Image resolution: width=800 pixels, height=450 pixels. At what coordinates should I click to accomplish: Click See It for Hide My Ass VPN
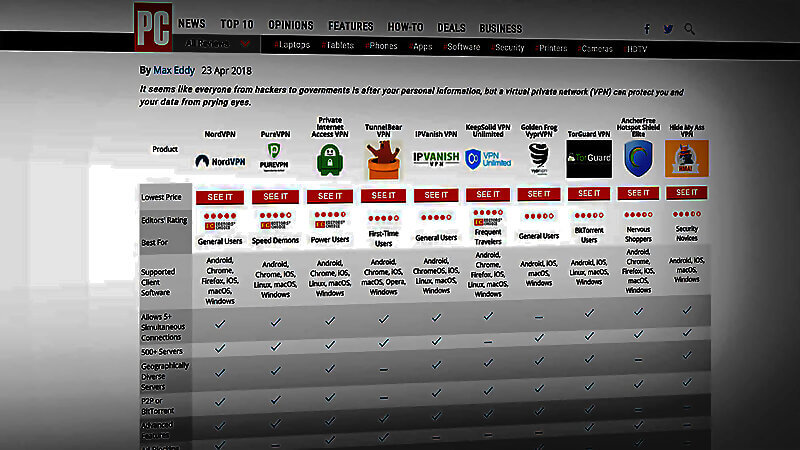(687, 192)
